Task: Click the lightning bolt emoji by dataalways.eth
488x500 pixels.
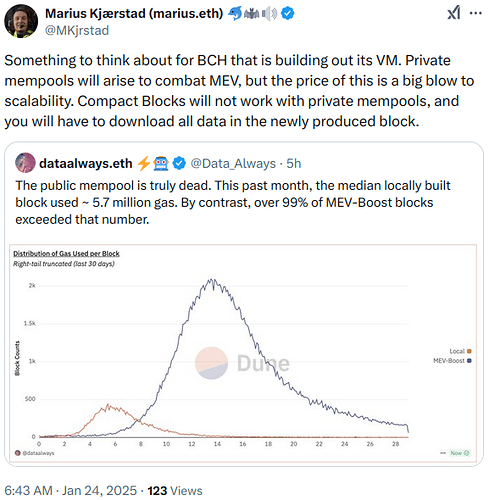Action: click(x=144, y=163)
